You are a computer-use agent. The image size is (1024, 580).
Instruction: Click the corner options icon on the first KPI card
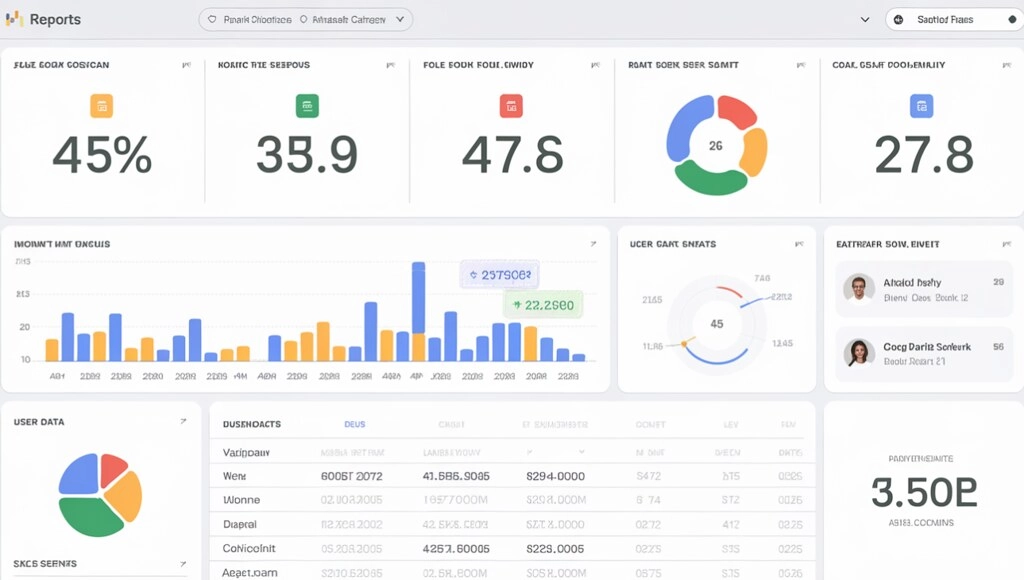[187, 63]
